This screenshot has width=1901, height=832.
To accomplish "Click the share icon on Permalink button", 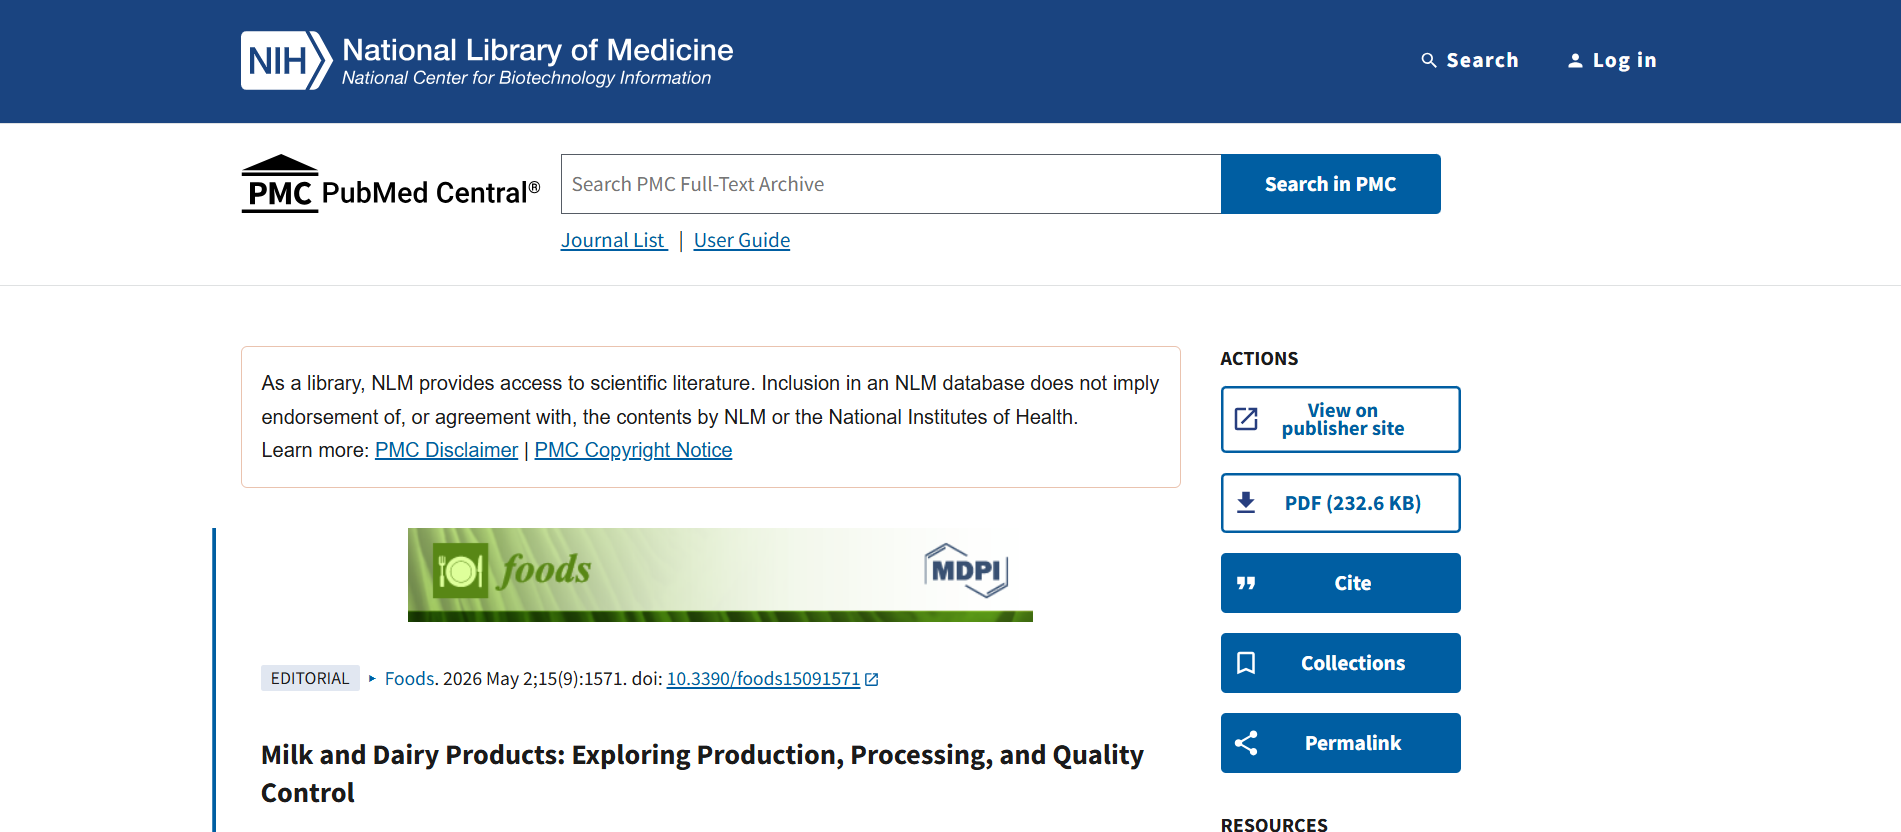I will (x=1246, y=743).
